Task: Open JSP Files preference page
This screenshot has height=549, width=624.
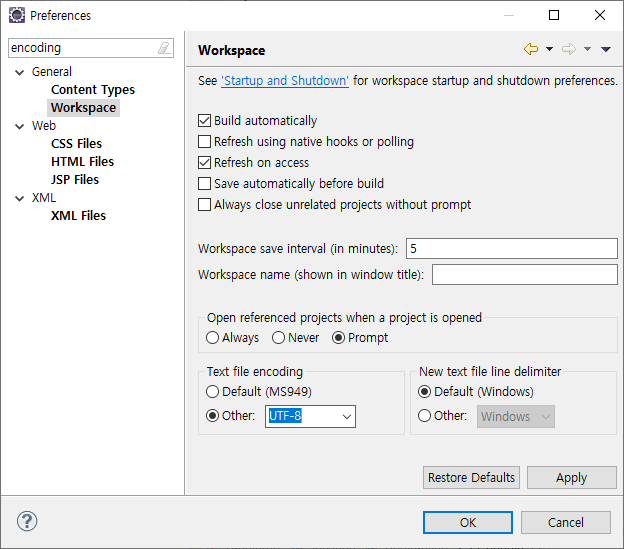Action: pyautogui.click(x=75, y=179)
